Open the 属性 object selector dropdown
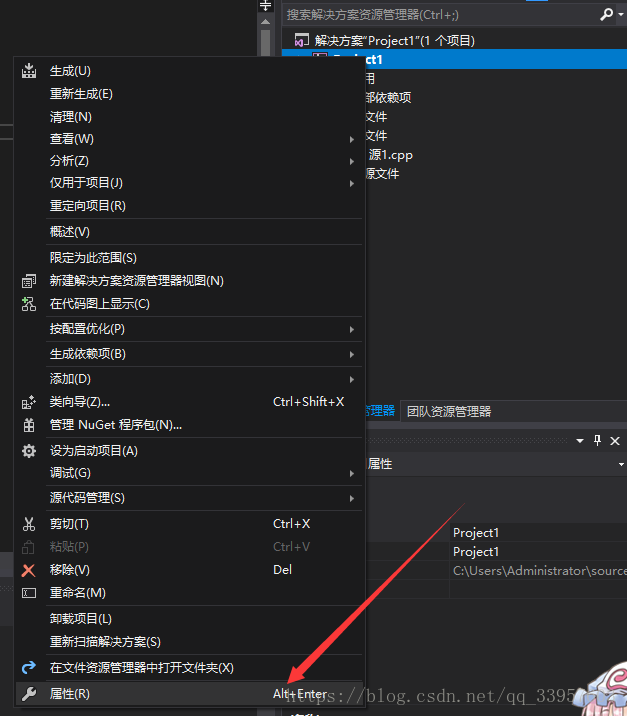627x716 pixels. click(621, 464)
